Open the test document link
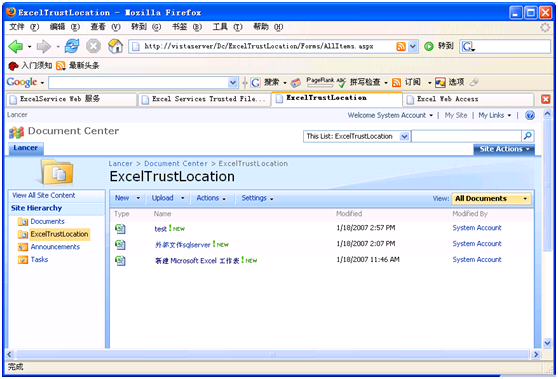Viewport: 558px width, 379px height. (160, 229)
